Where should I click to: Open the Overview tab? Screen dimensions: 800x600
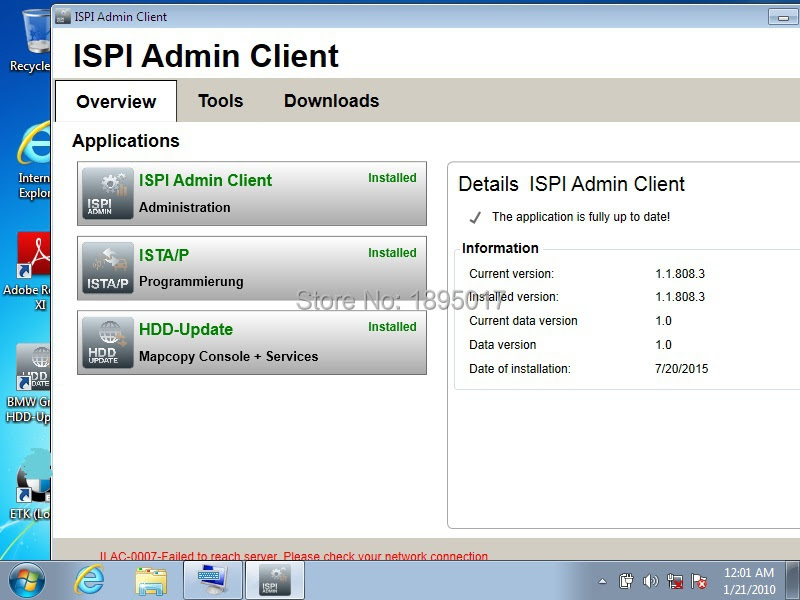(116, 101)
